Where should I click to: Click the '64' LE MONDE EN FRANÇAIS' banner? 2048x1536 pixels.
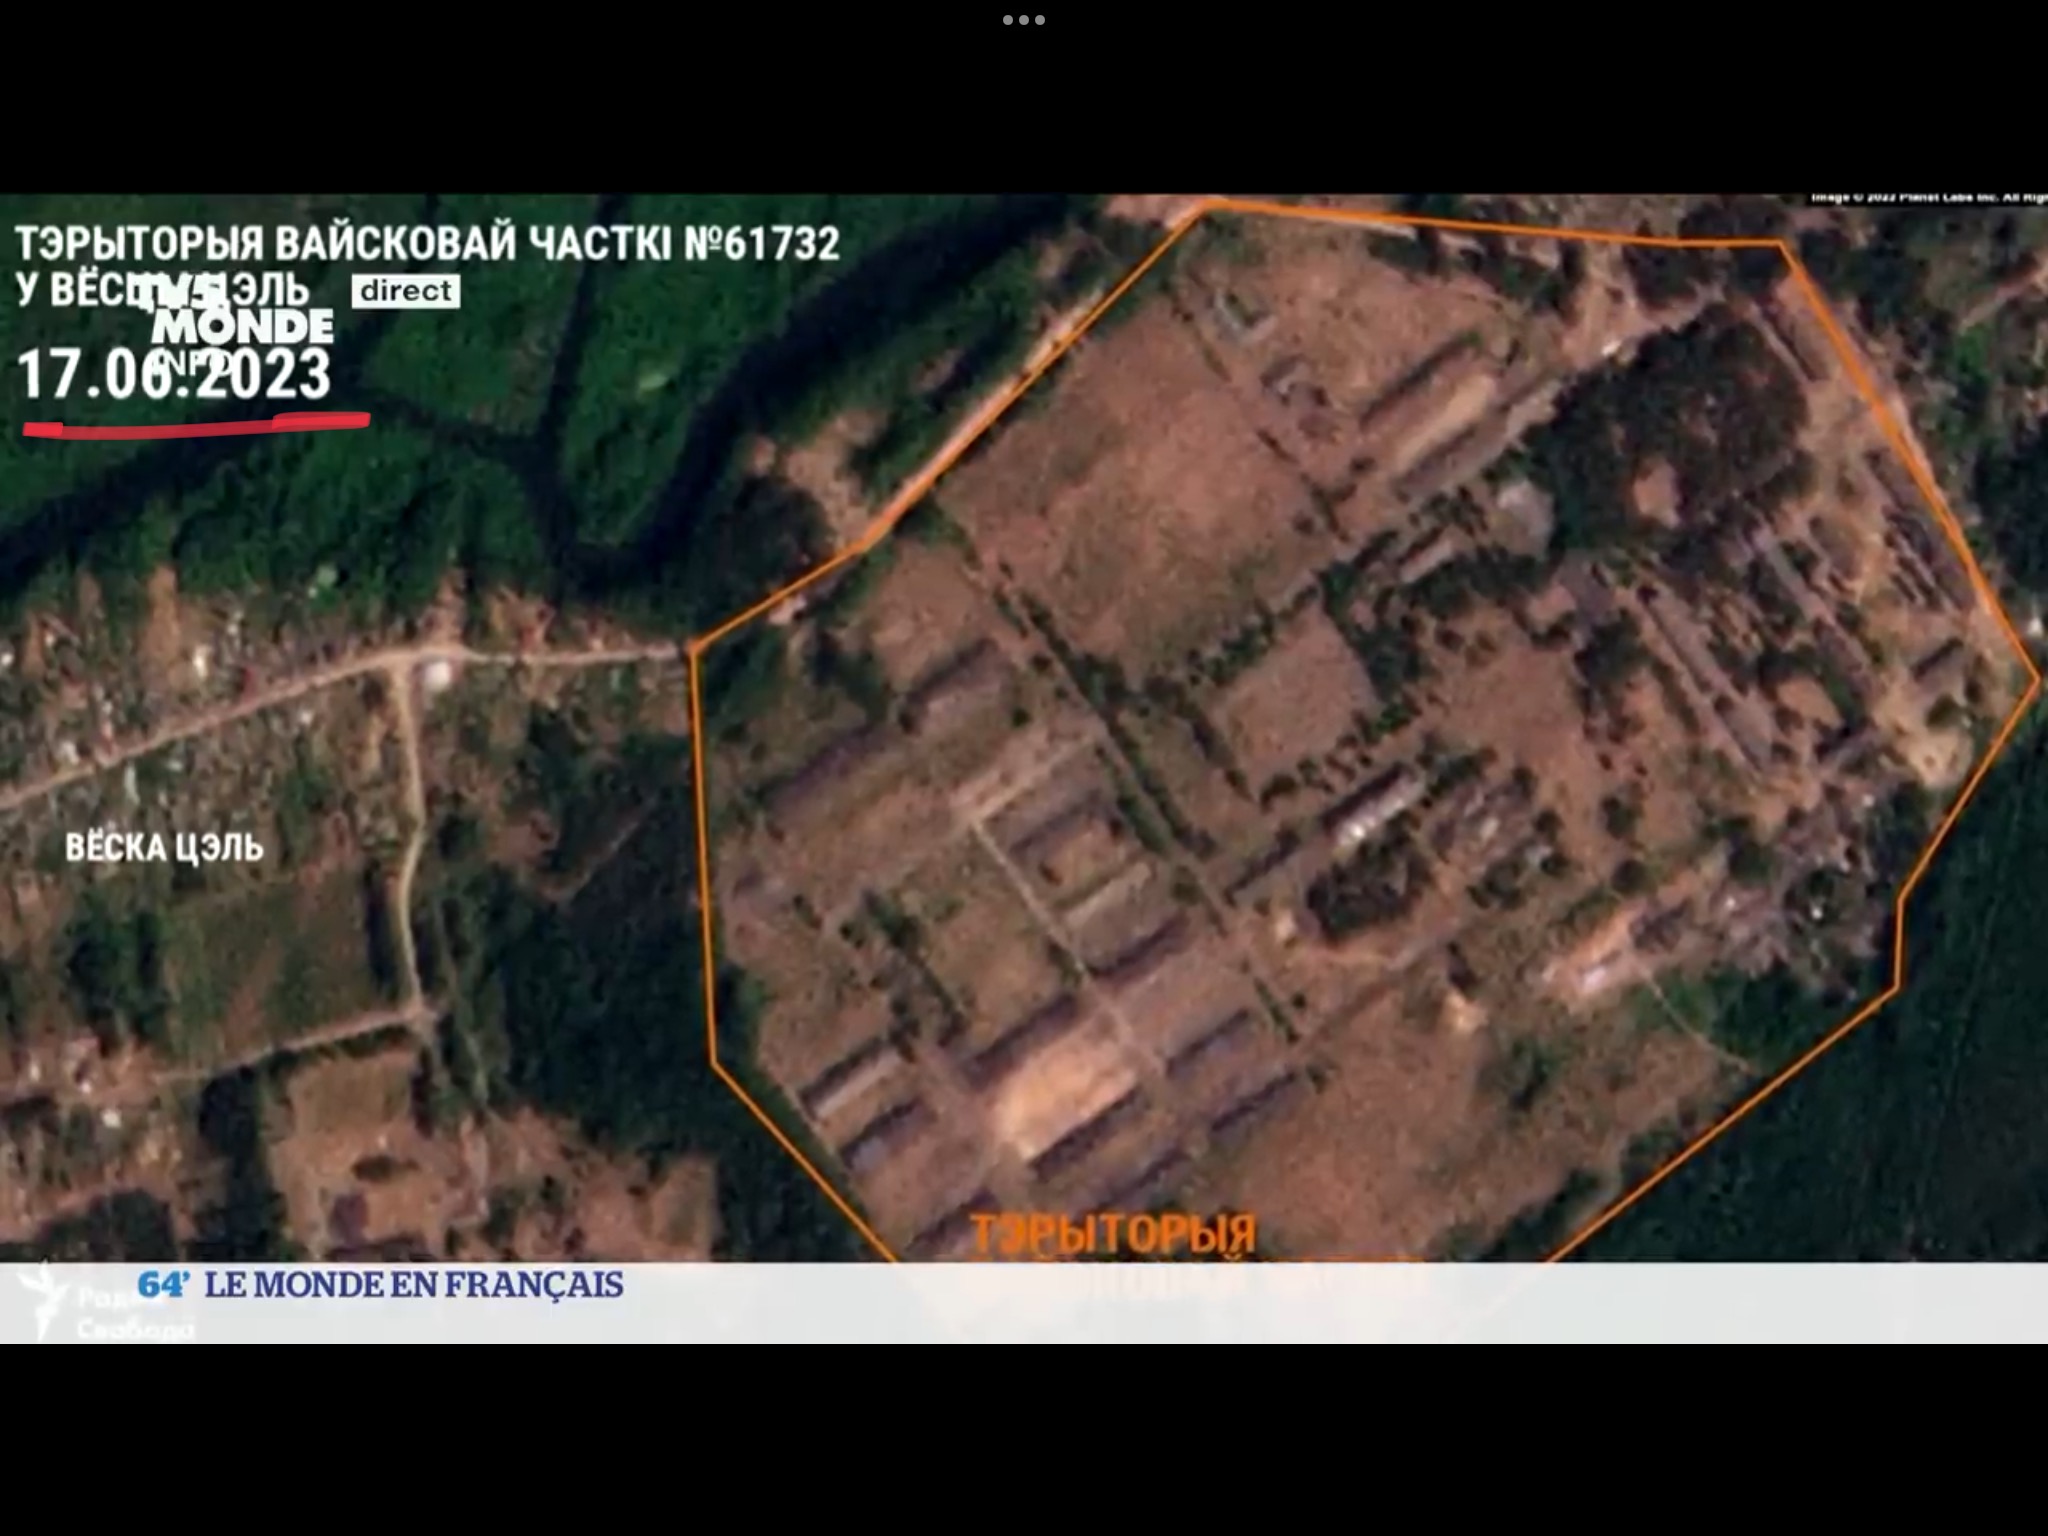click(x=380, y=1285)
